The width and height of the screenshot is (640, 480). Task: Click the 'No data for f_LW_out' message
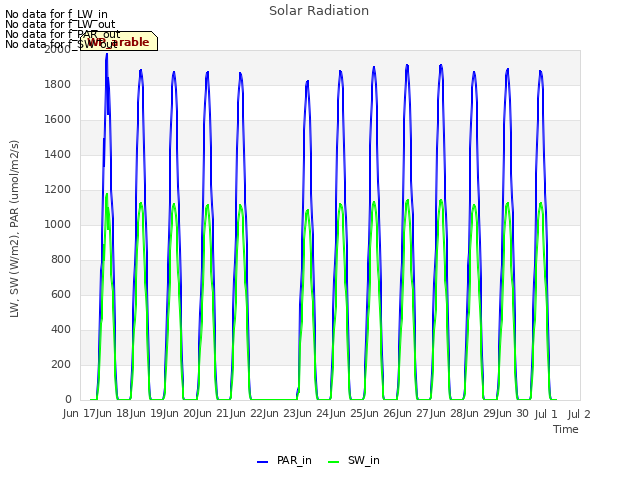[60, 24]
